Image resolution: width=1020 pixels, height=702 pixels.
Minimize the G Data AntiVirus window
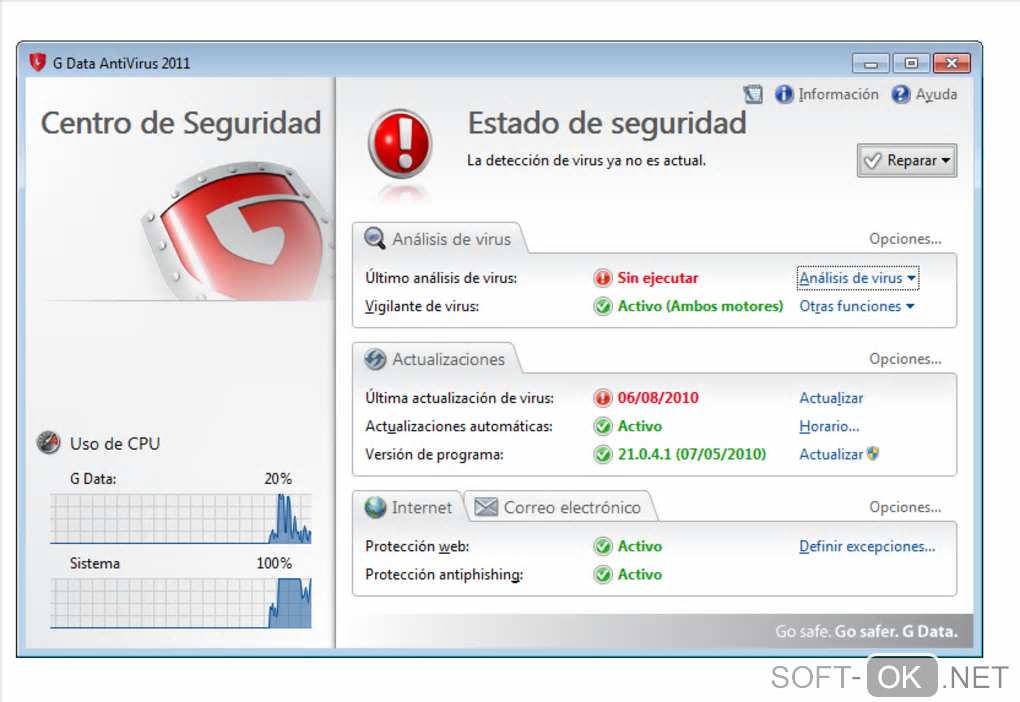tap(871, 63)
